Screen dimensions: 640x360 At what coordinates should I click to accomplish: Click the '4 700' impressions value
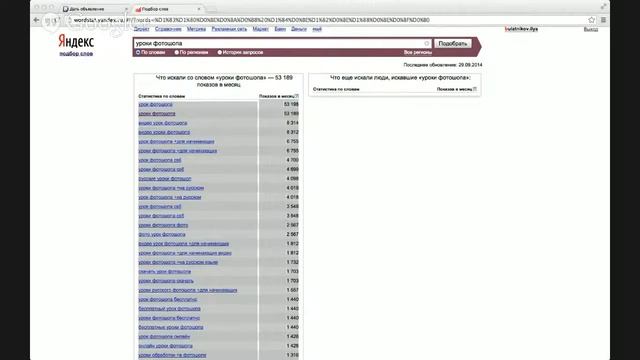click(292, 160)
